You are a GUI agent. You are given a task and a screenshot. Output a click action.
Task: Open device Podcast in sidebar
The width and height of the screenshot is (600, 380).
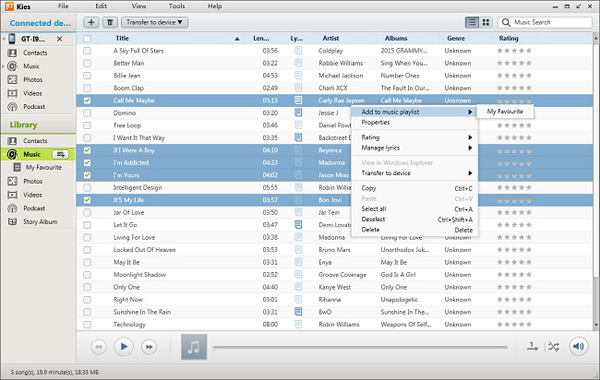[x=34, y=106]
